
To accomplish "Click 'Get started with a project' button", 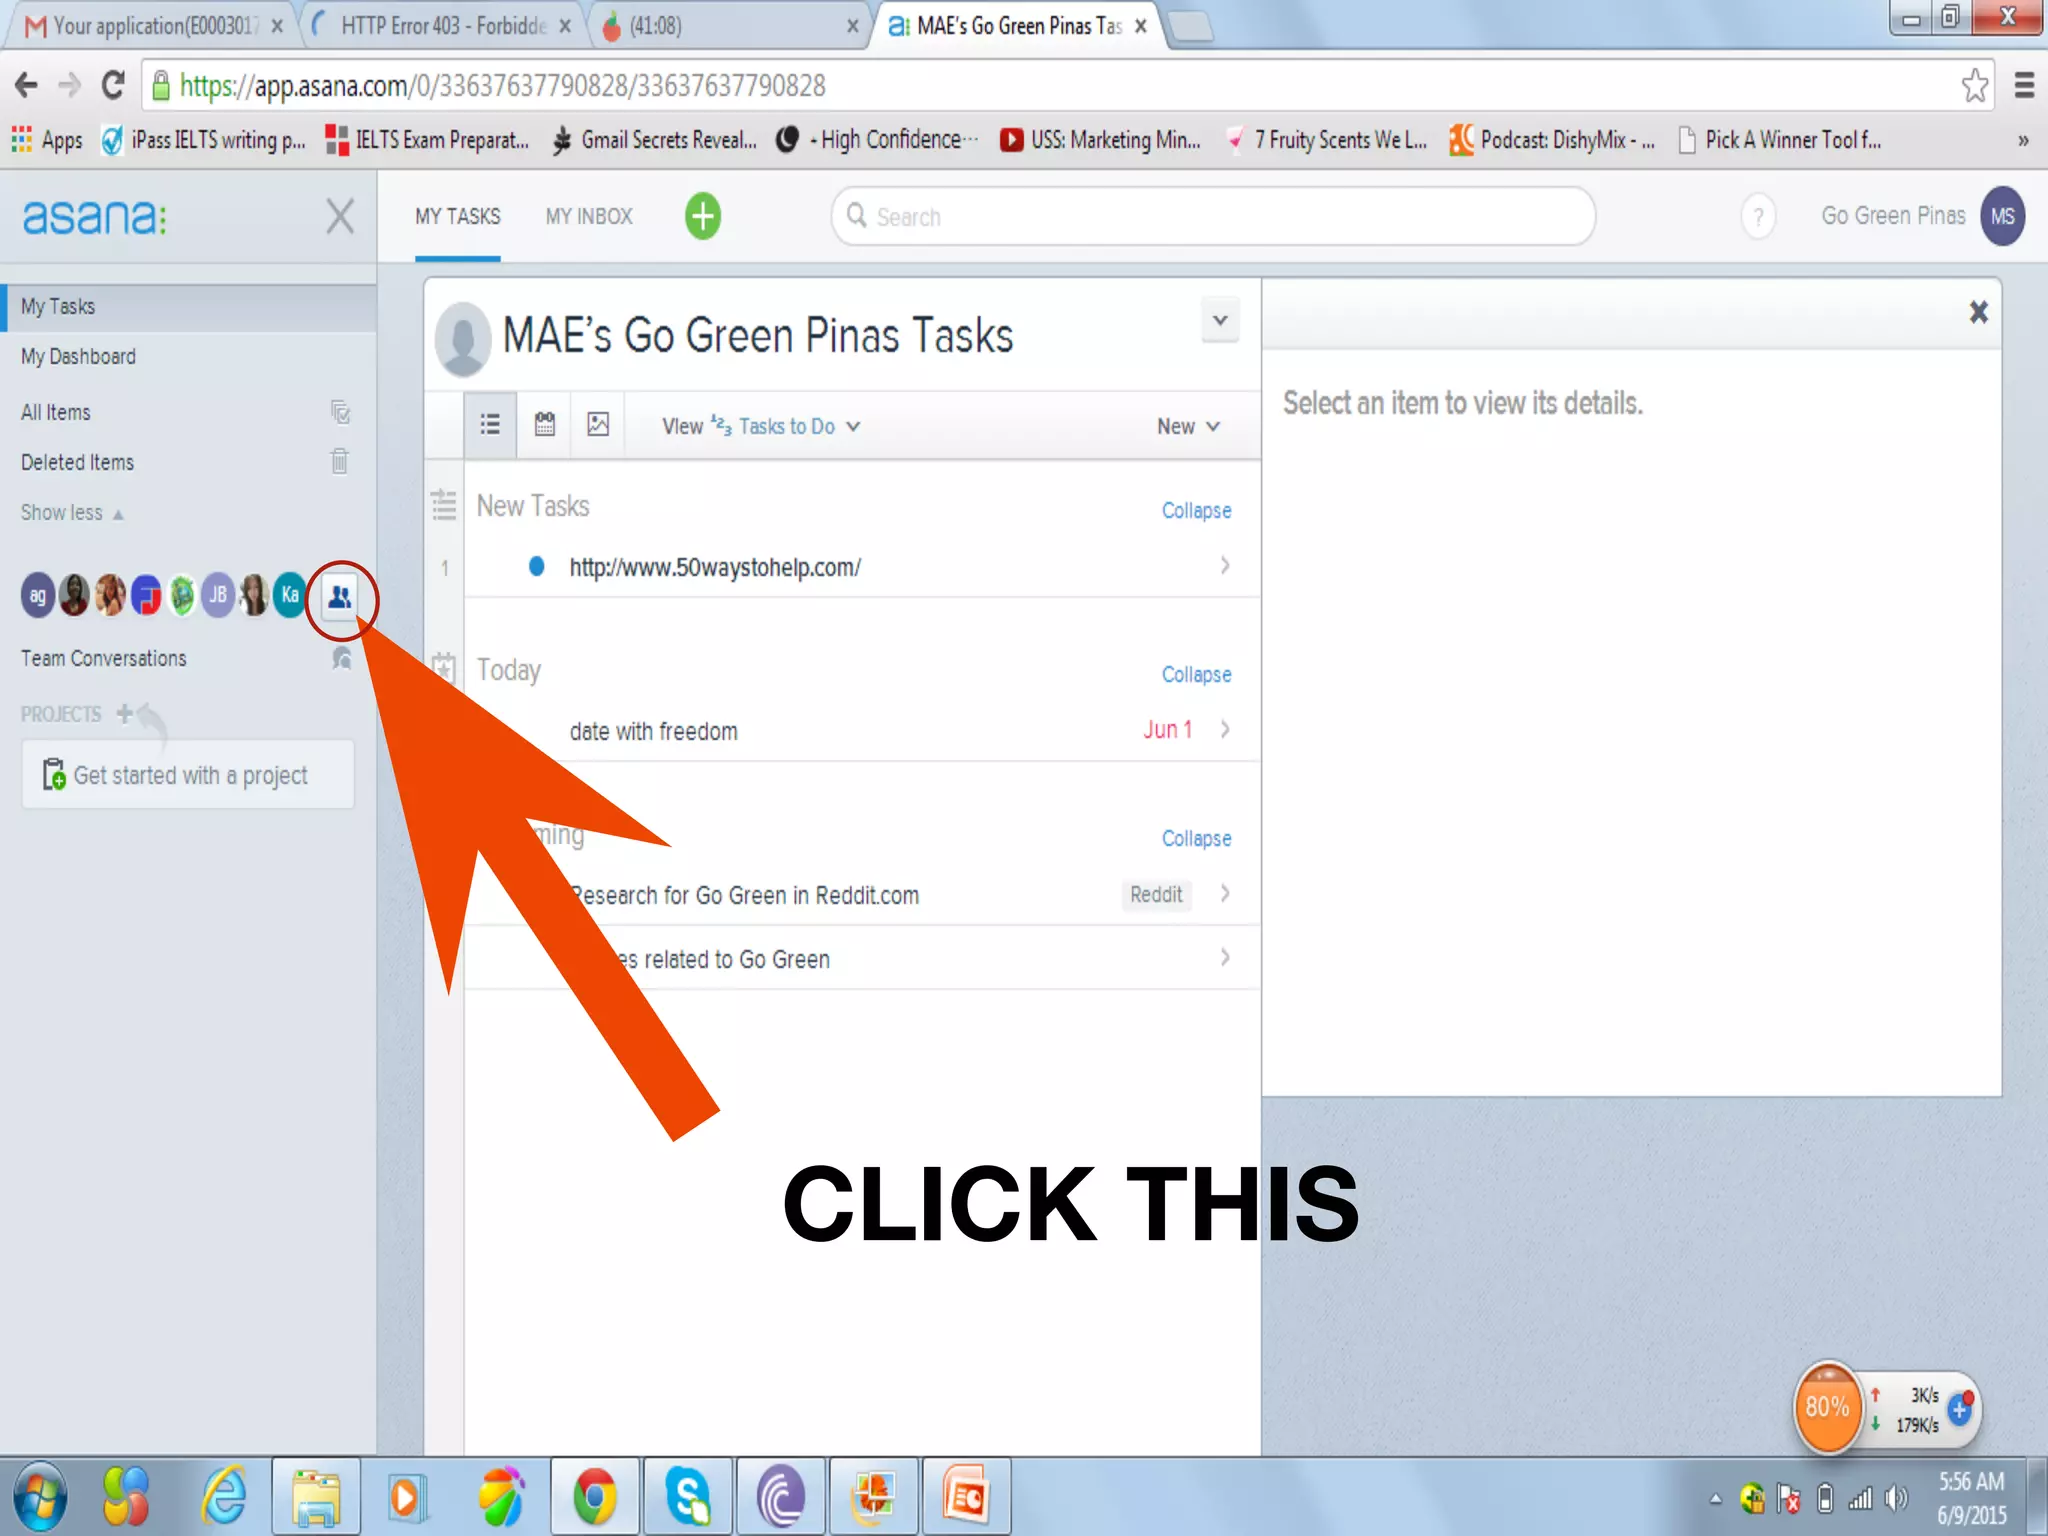I will 188,775.
